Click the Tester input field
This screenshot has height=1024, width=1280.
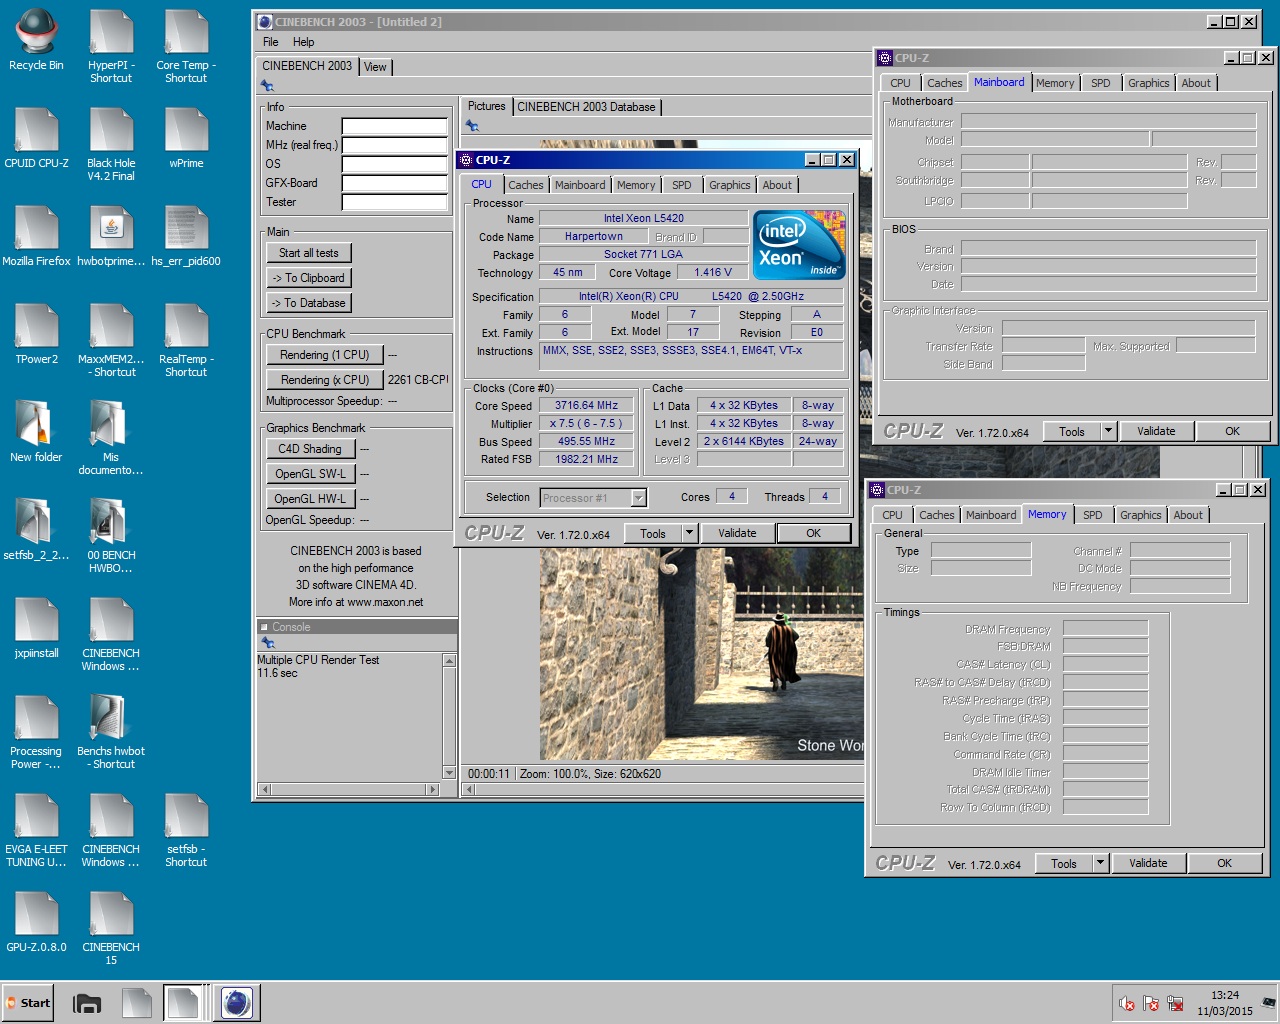[394, 202]
